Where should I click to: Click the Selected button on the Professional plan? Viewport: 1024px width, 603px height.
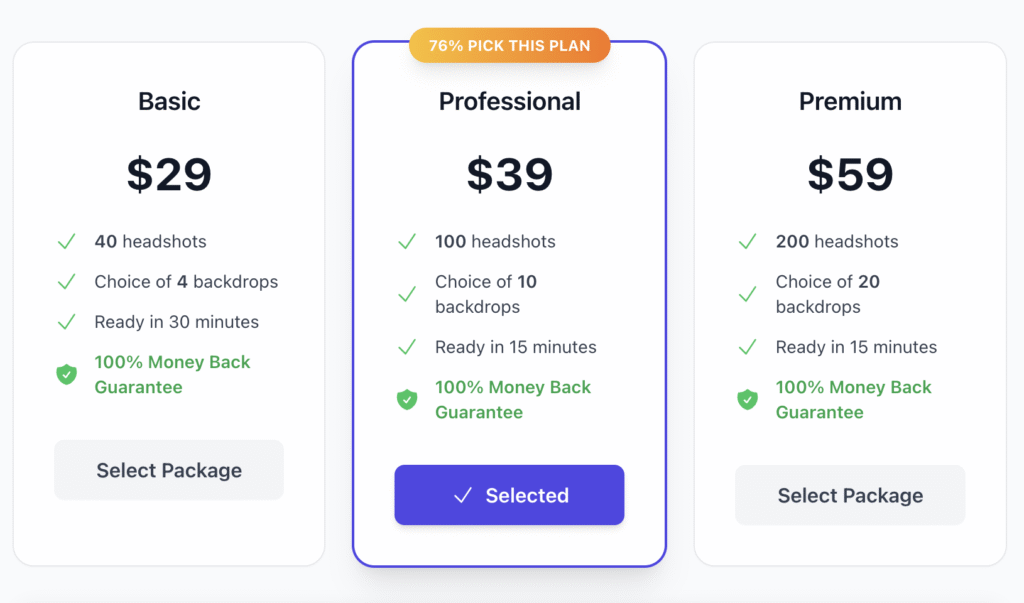tap(509, 495)
